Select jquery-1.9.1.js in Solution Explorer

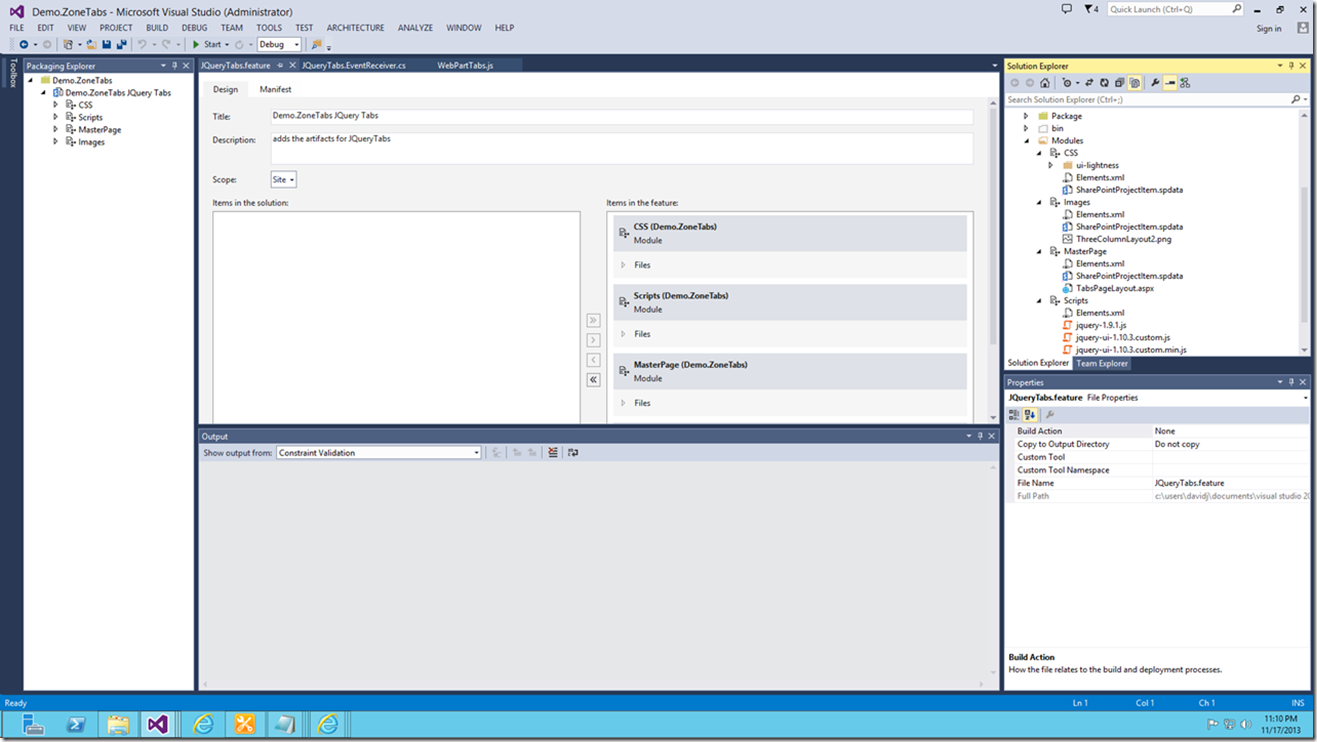[1101, 325]
